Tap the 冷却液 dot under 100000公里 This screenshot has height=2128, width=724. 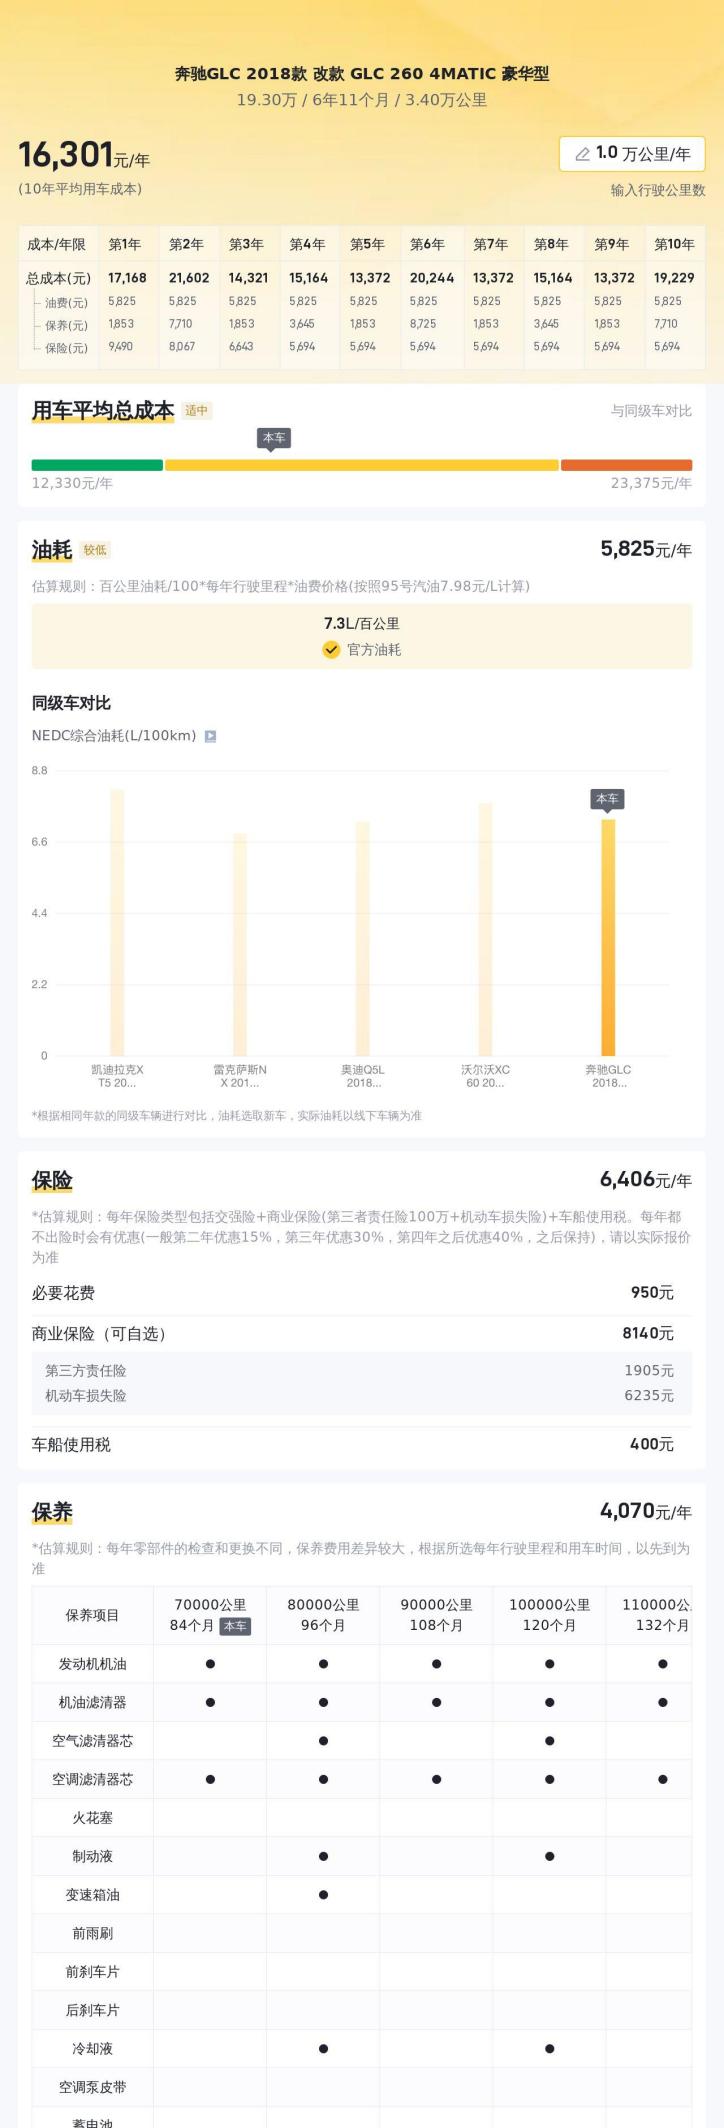click(549, 2049)
